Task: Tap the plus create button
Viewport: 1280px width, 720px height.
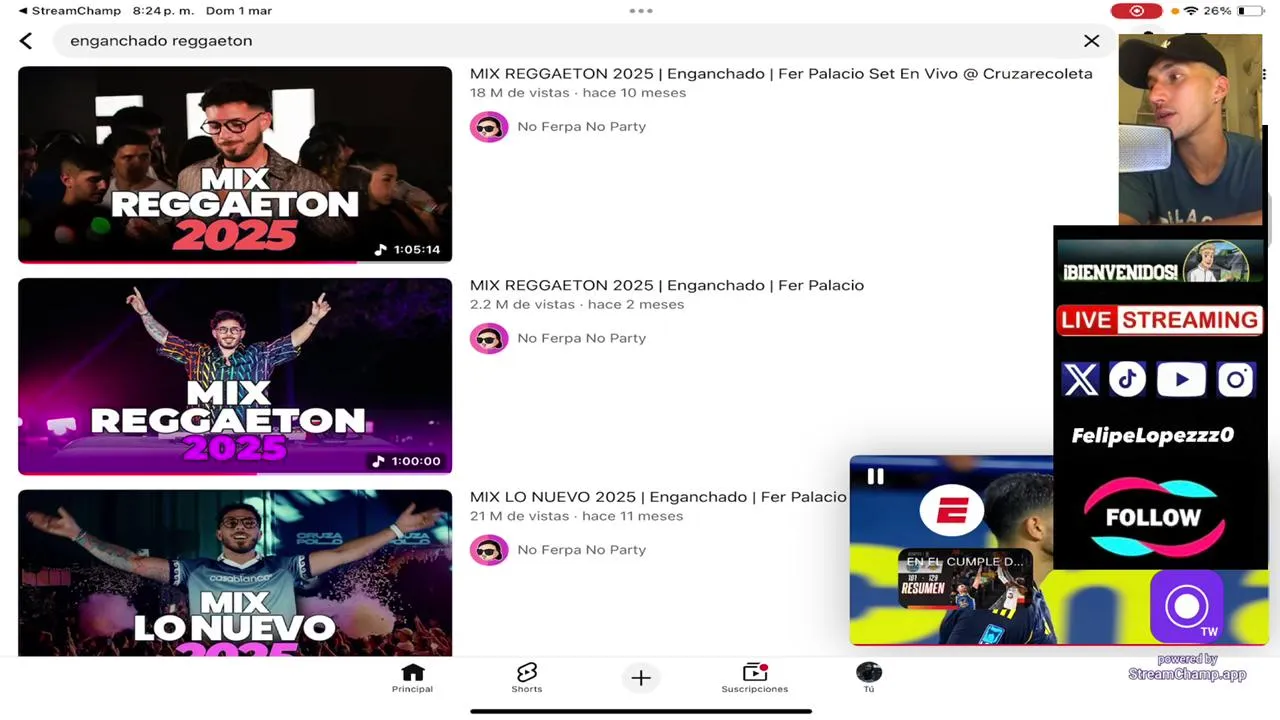Action: click(x=641, y=678)
